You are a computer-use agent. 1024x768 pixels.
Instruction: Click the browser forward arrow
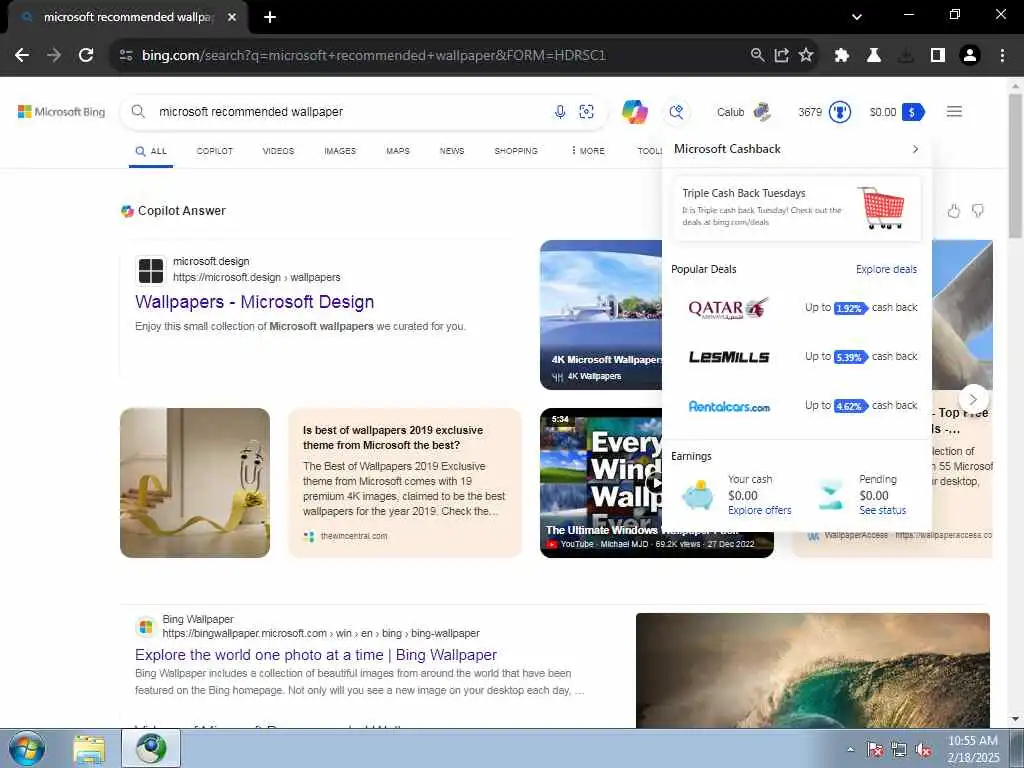tap(54, 56)
